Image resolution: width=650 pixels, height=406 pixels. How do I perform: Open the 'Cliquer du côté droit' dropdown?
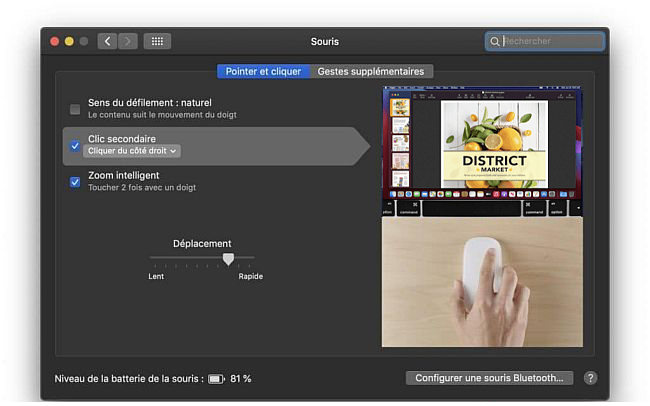click(133, 151)
